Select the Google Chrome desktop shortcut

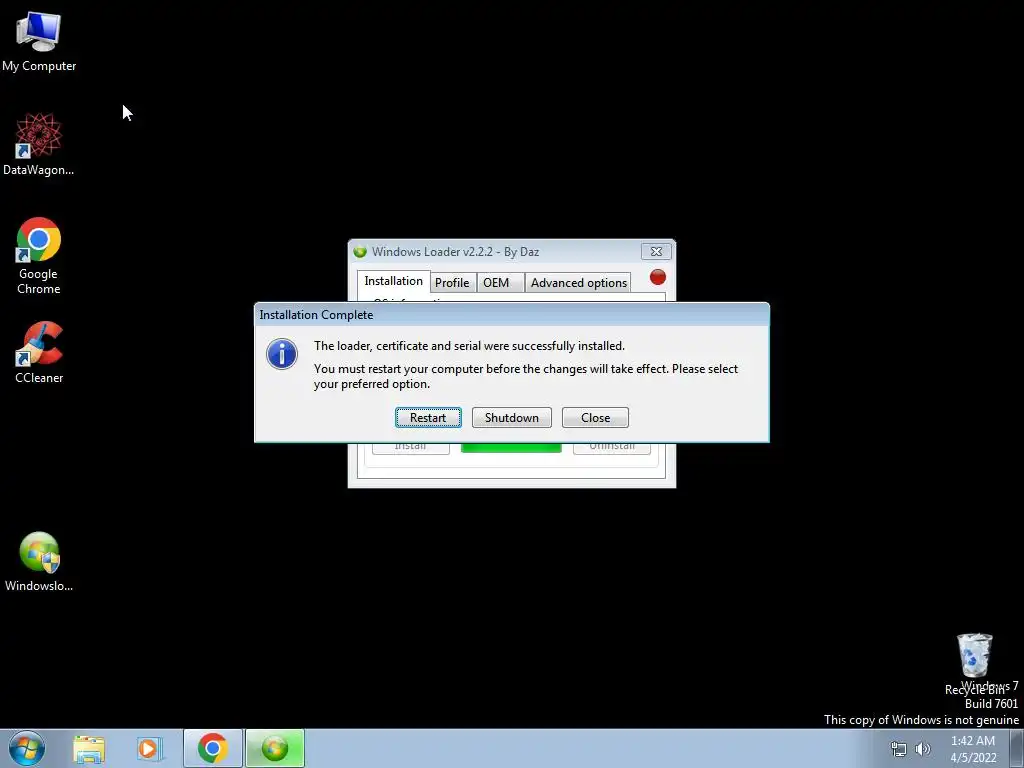tap(39, 256)
